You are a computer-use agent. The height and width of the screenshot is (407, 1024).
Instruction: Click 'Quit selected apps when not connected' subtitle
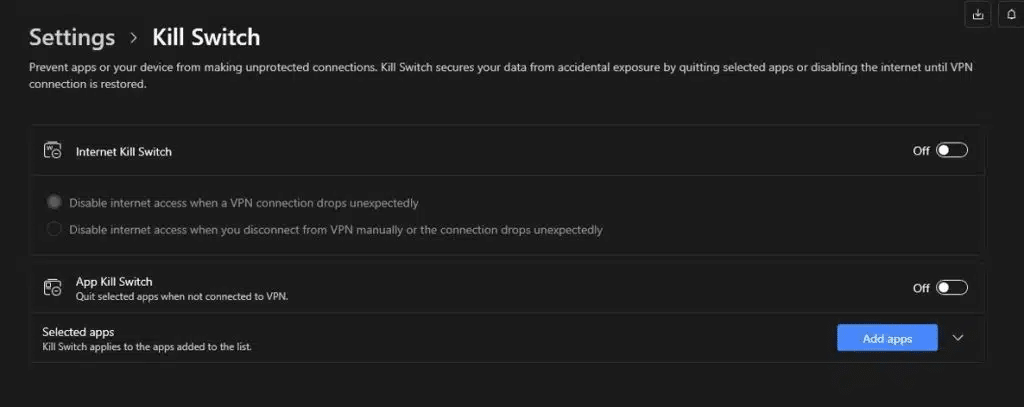point(182,297)
